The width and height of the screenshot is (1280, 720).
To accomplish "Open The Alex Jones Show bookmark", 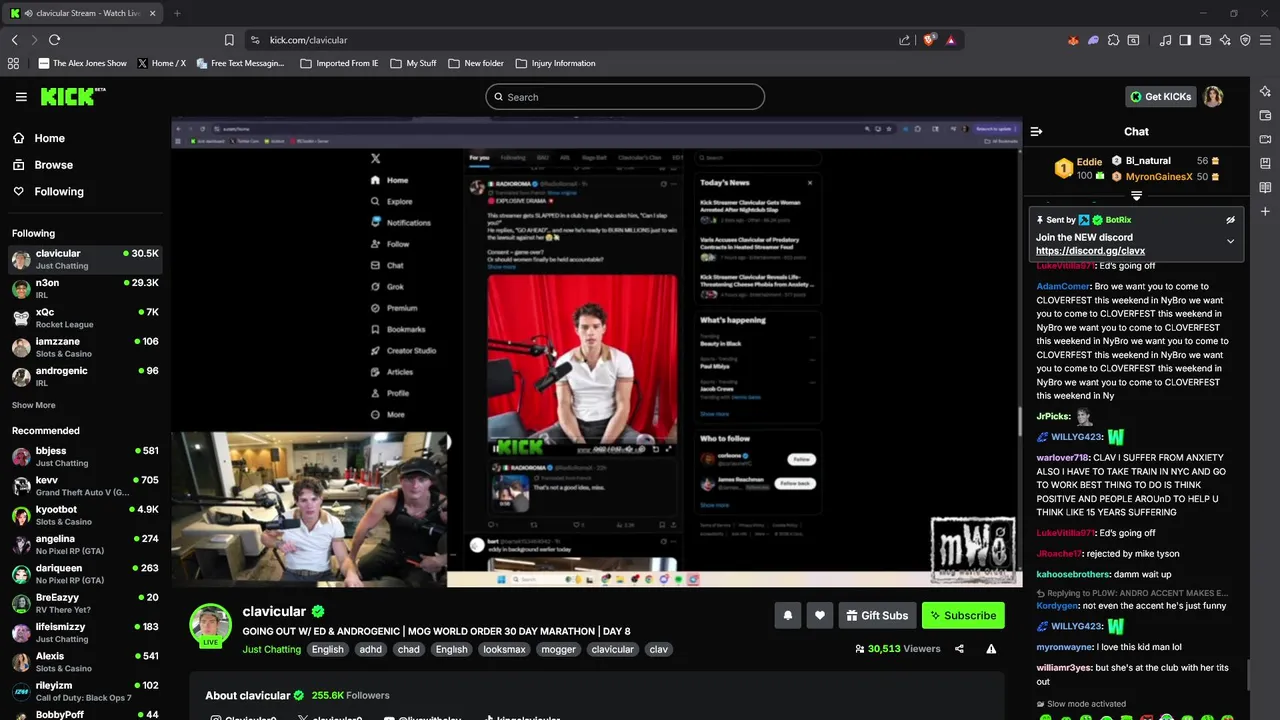I will 83,63.
